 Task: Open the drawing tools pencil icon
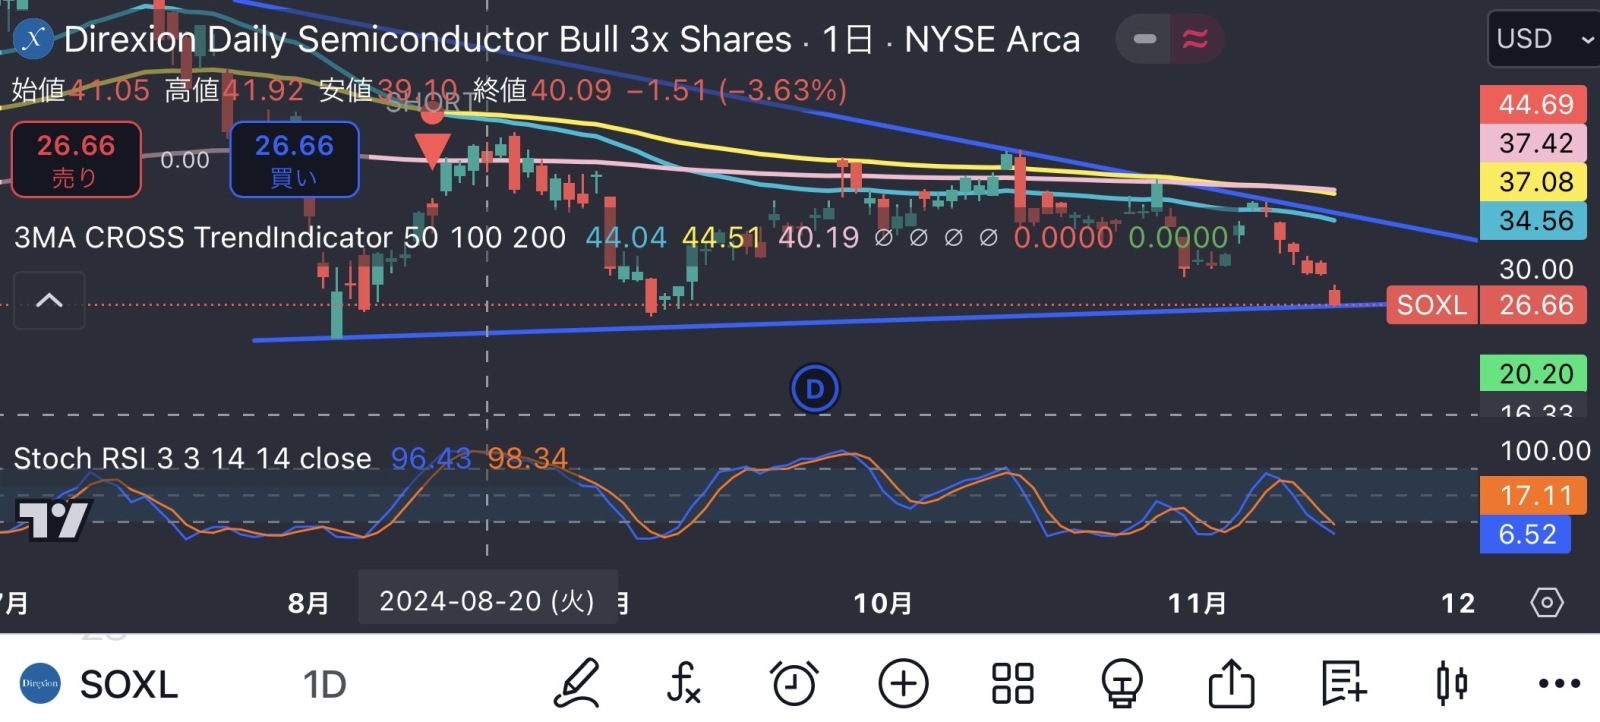click(577, 684)
